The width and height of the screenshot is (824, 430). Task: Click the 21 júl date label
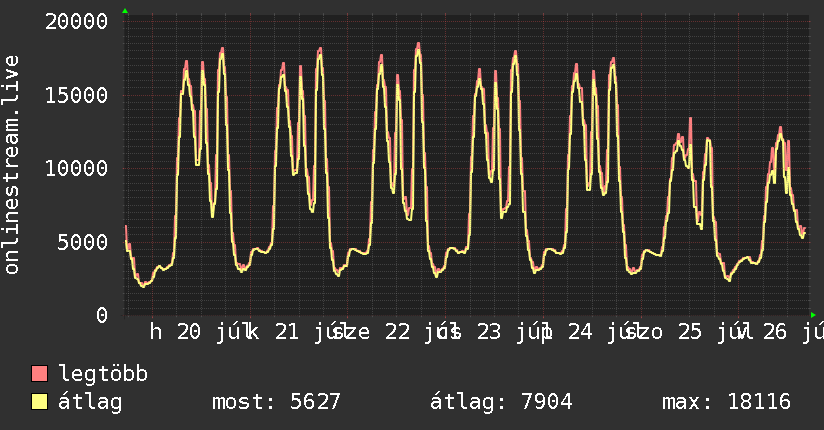[311, 332]
